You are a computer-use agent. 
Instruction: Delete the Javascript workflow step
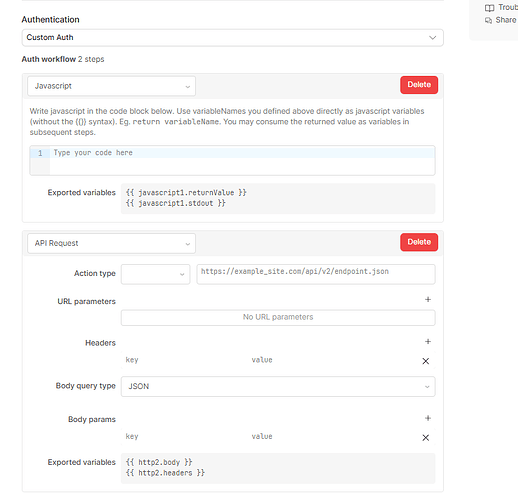tap(419, 85)
